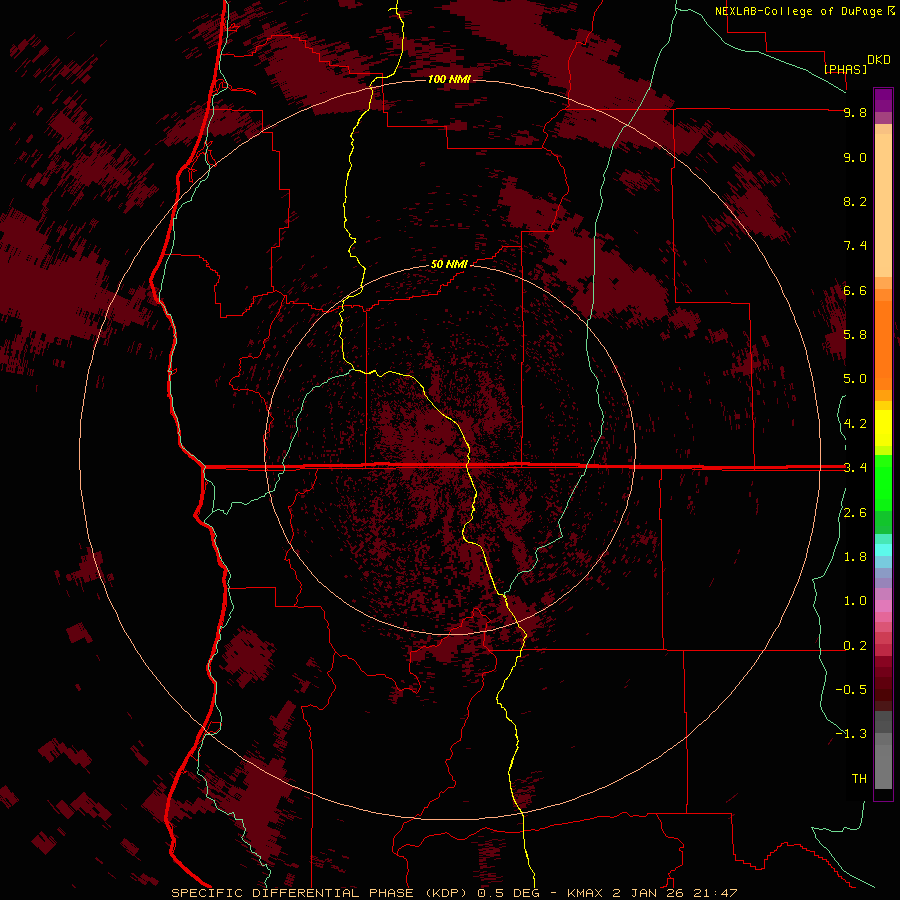This screenshot has width=900, height=900.
Task: Click the -1.3 scale value
Action: click(x=851, y=734)
